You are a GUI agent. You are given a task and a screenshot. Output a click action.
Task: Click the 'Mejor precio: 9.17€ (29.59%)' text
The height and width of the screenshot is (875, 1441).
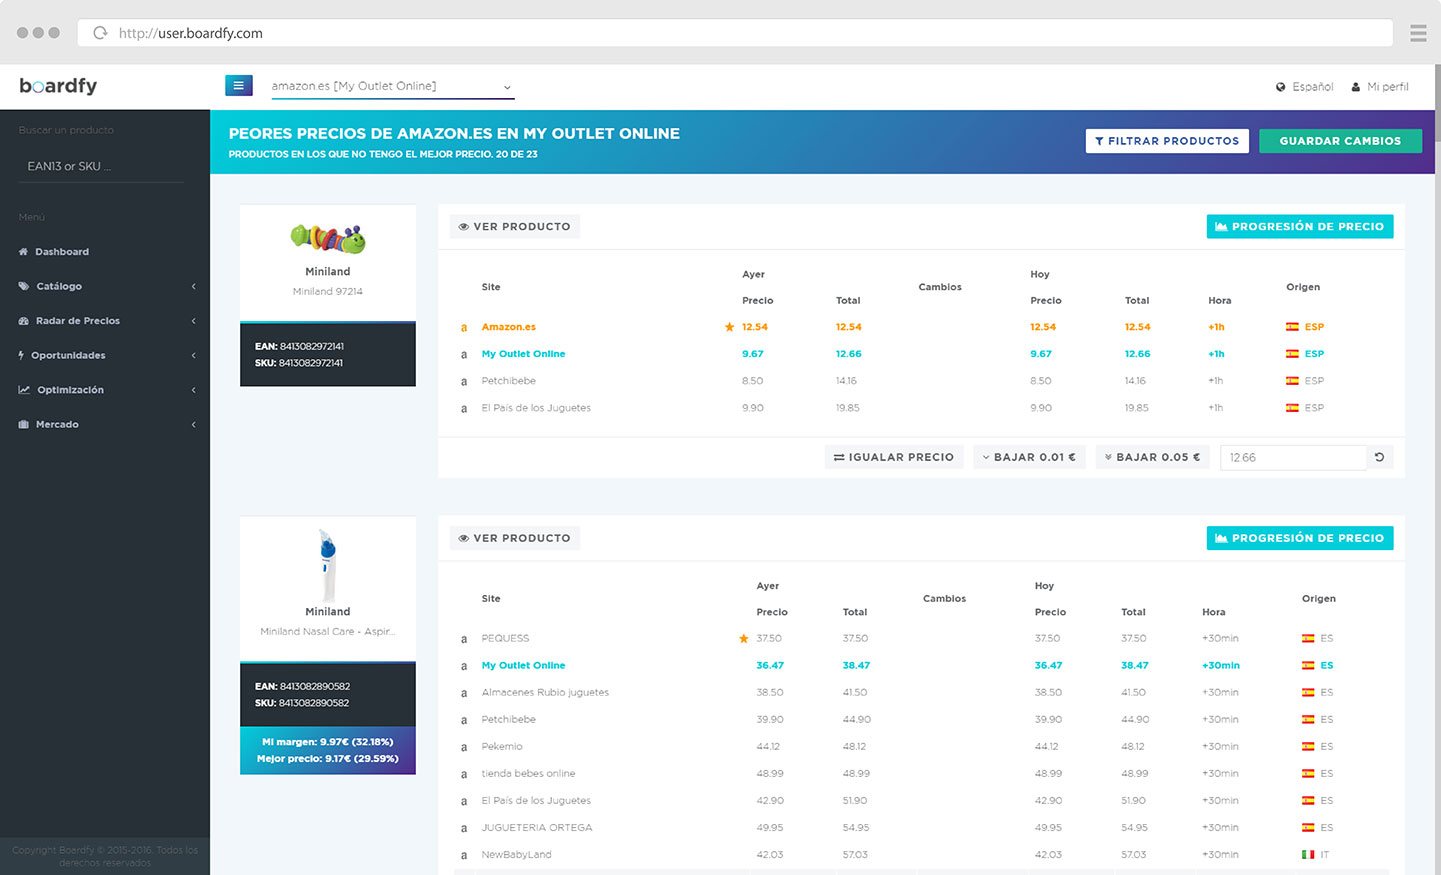click(328, 759)
